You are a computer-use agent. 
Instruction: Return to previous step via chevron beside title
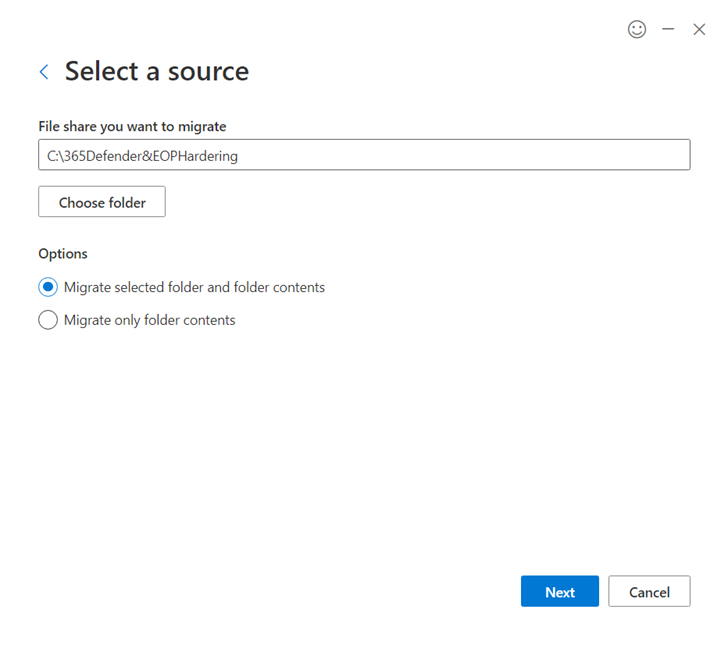[44, 72]
